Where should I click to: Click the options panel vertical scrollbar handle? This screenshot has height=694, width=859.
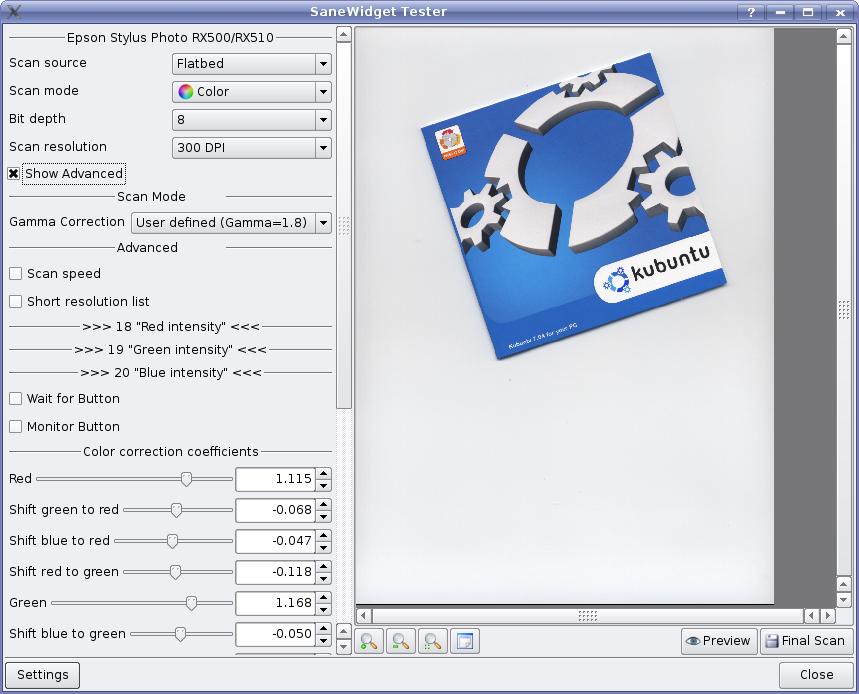click(343, 225)
